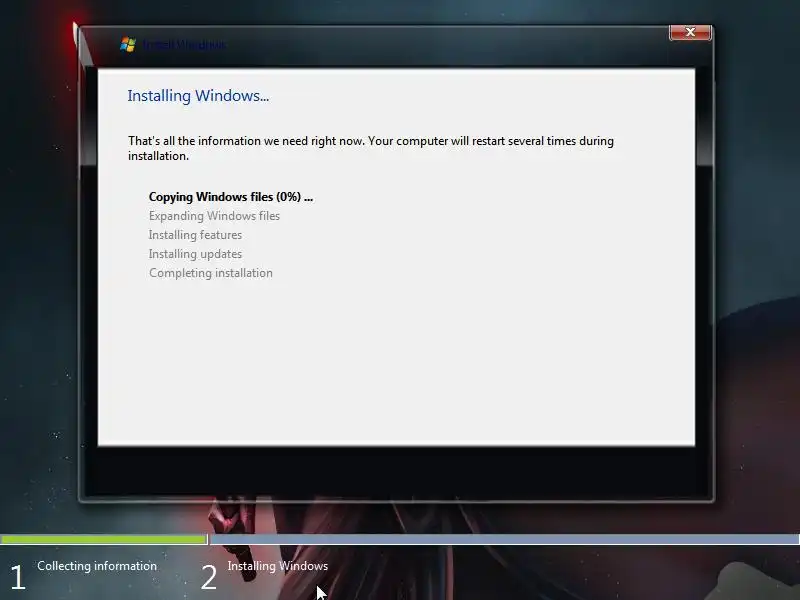Click the Completing installation step
Image resolution: width=800 pixels, height=600 pixels.
pyautogui.click(x=211, y=273)
